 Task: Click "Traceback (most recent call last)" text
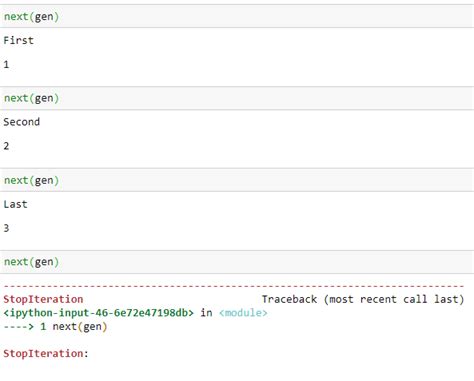[x=363, y=299]
